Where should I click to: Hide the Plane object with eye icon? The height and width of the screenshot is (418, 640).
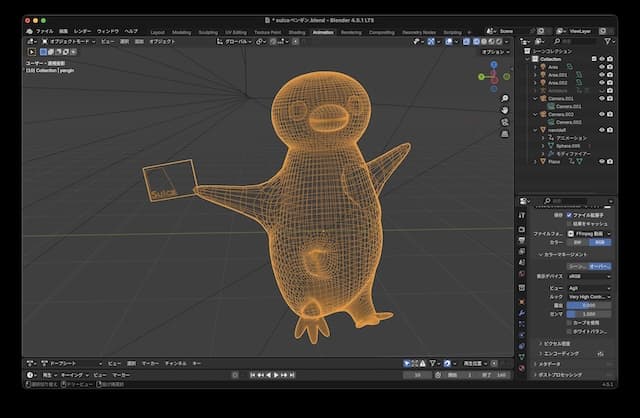(602, 160)
